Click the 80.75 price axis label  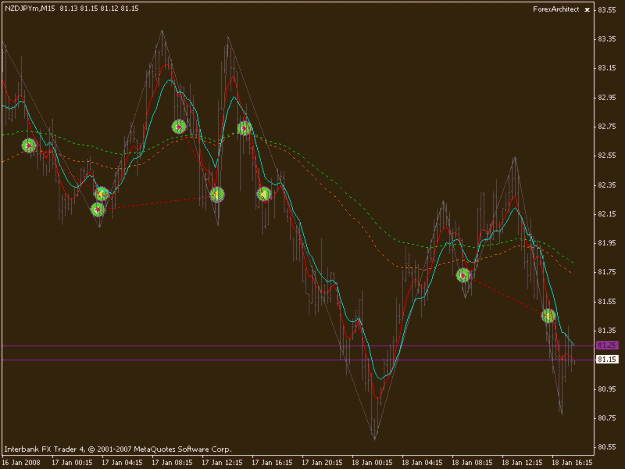[x=607, y=418]
